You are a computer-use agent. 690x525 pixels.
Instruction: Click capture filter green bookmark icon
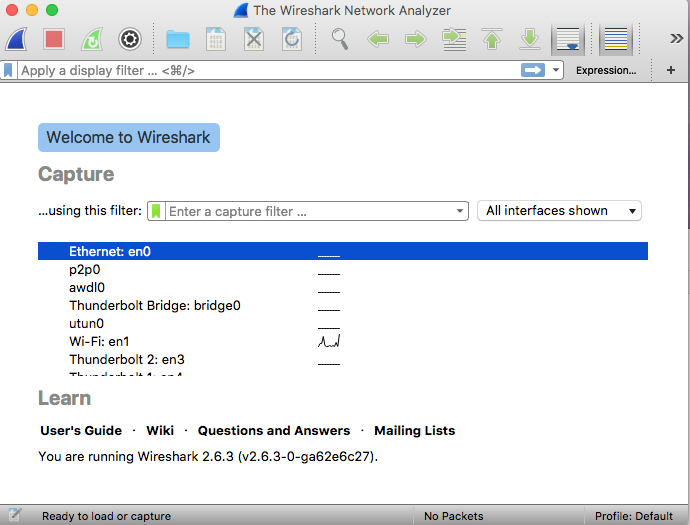pyautogui.click(x=156, y=211)
